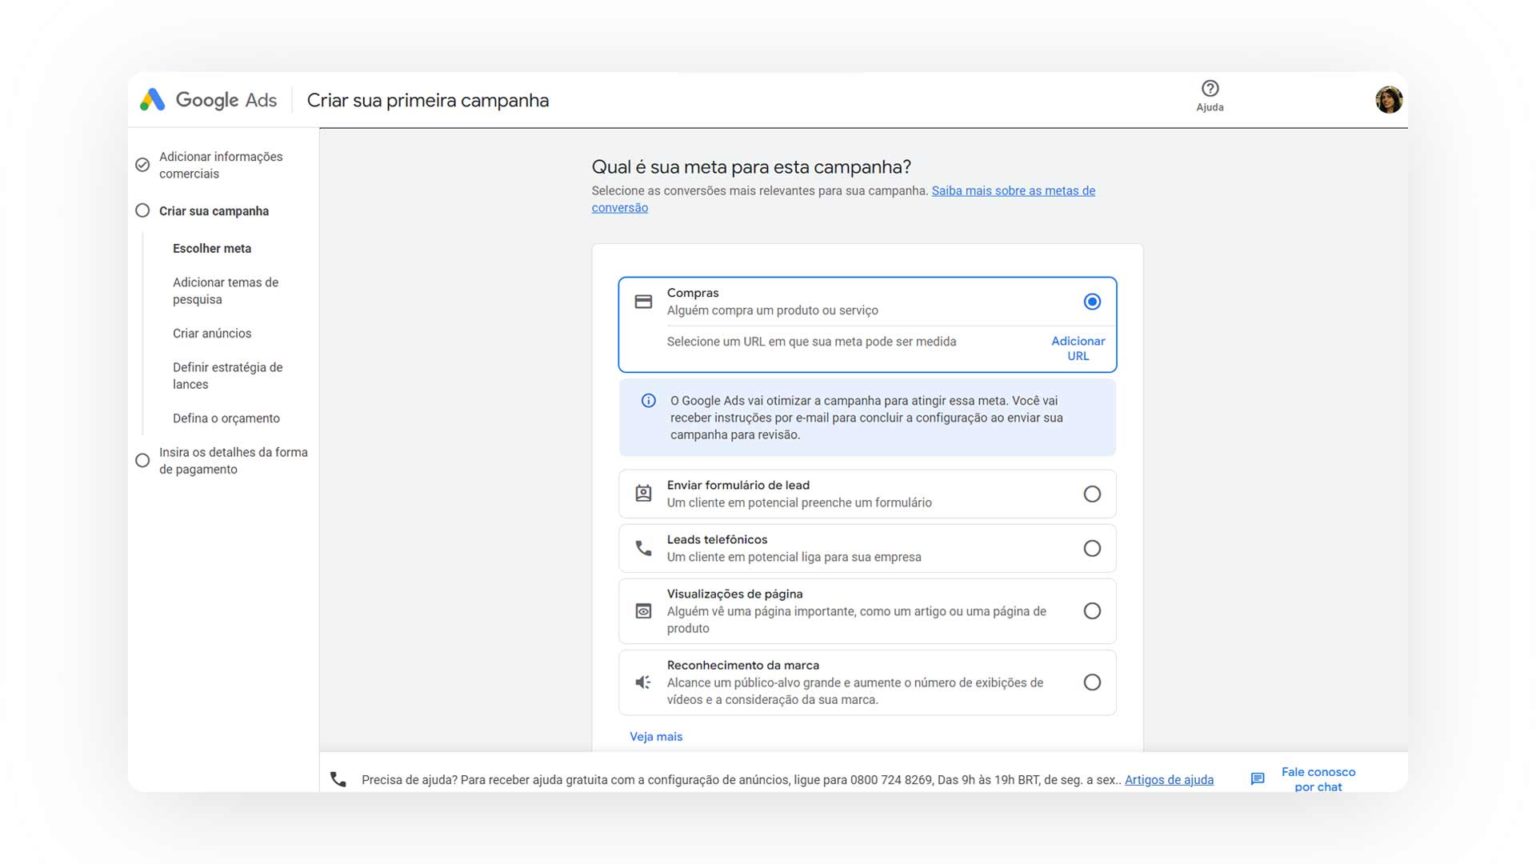This screenshot has height=864, width=1536.
Task: Click the lead form icon
Action: (x=643, y=493)
